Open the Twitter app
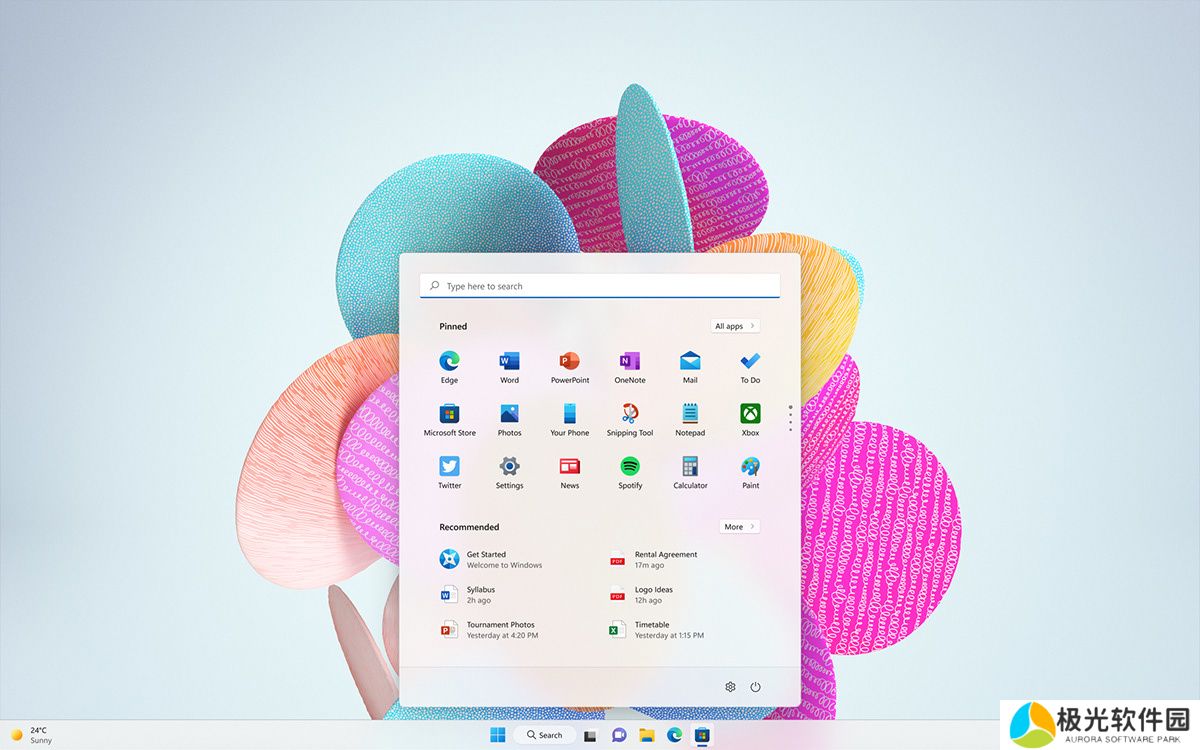This screenshot has width=1200, height=750. (449, 467)
